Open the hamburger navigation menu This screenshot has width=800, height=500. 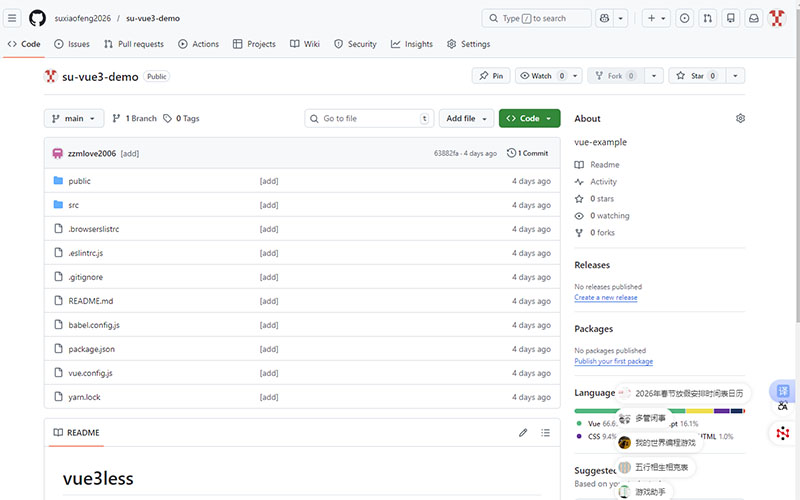(x=13, y=18)
